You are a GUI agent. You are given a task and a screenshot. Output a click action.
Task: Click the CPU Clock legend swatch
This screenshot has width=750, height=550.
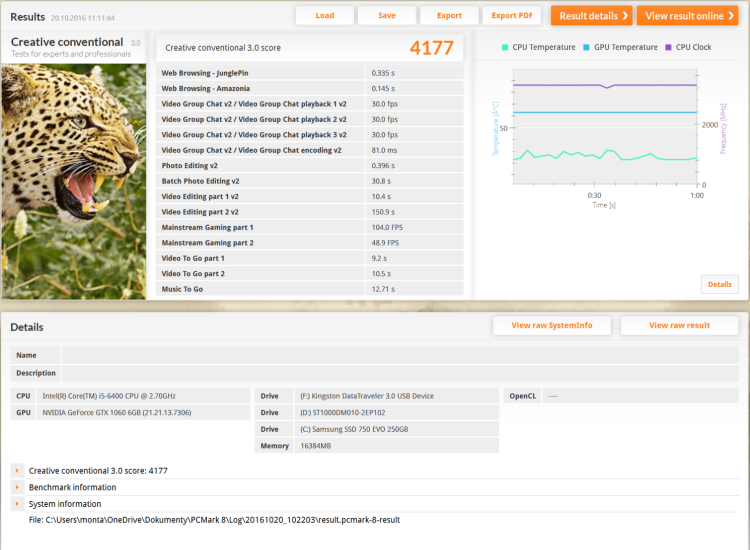coord(668,47)
